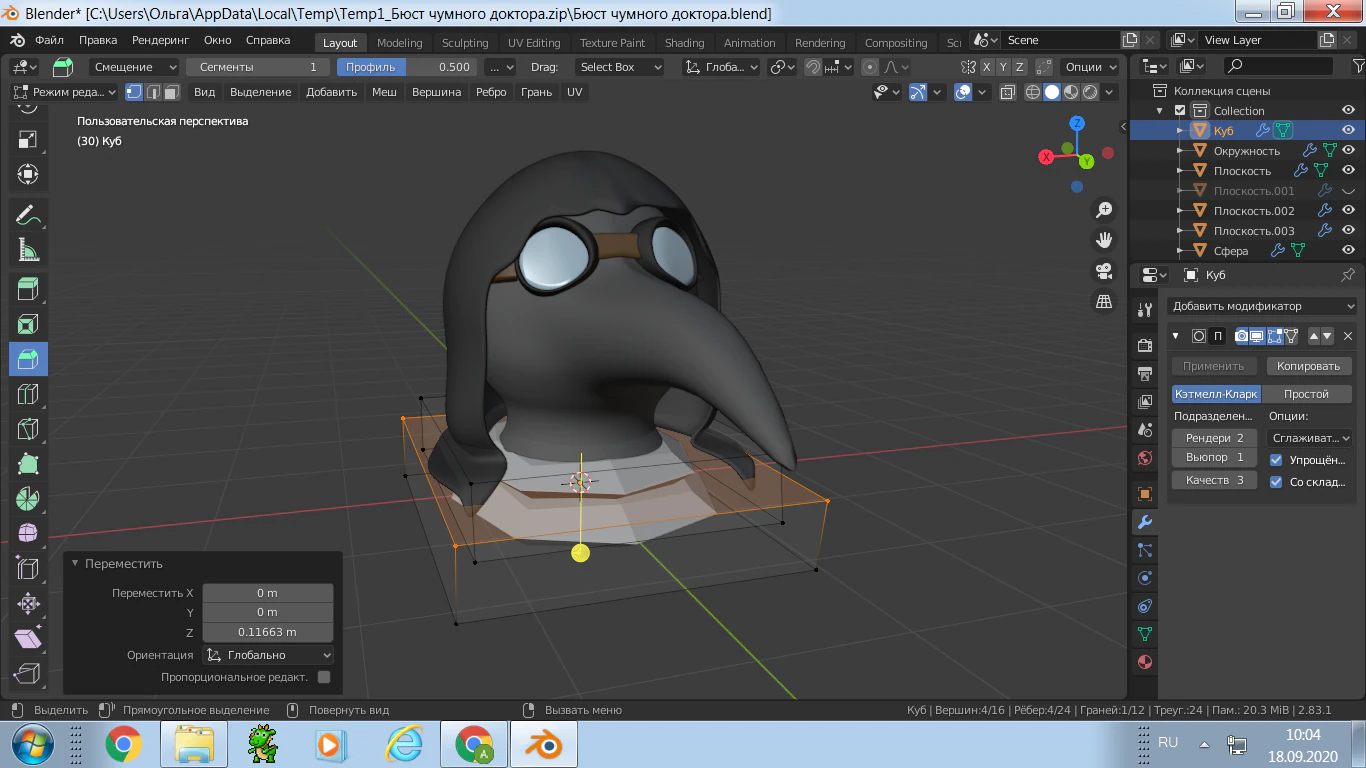This screenshot has height=768, width=1366.
Task: Toggle the camera view icon
Action: coord(1104,271)
